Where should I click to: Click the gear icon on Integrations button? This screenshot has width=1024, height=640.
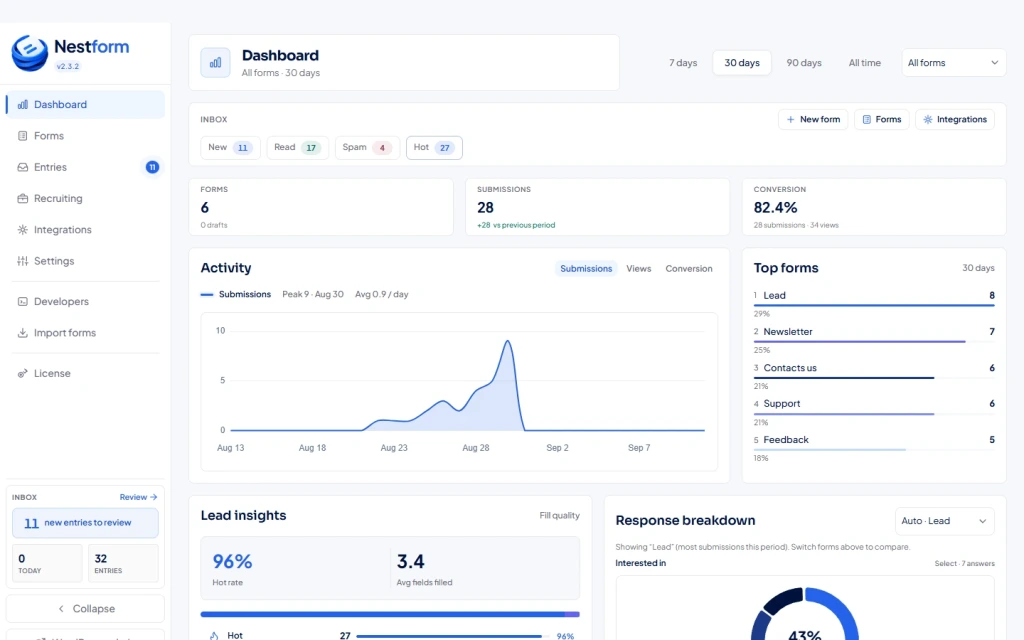(928, 120)
